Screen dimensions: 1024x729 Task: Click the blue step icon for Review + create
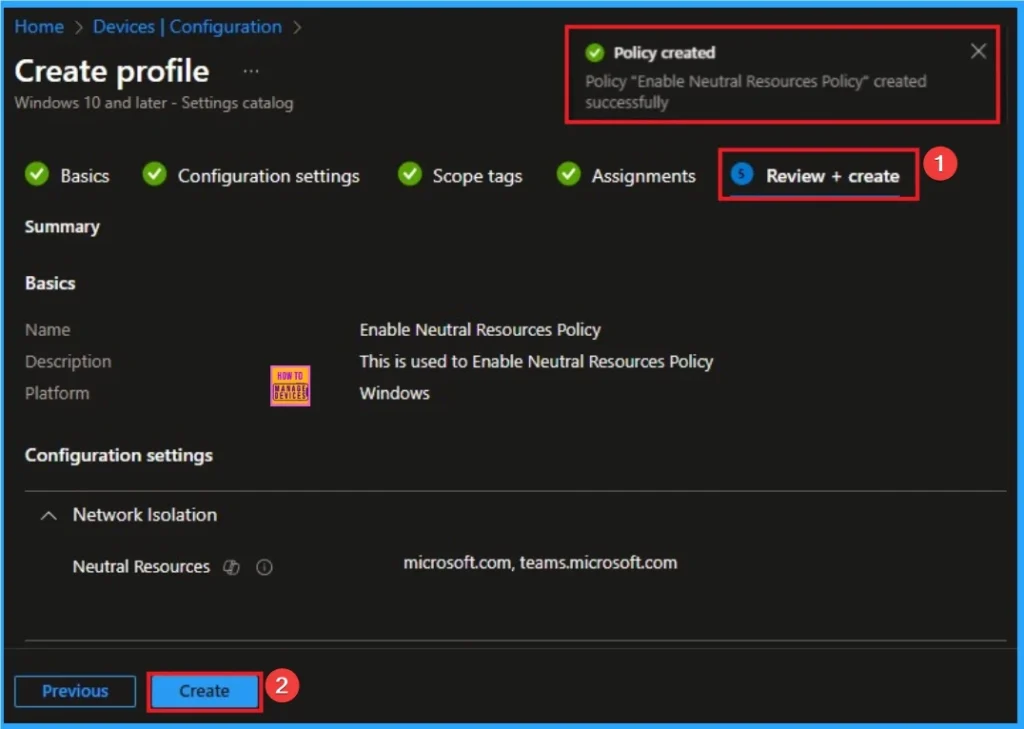click(742, 175)
